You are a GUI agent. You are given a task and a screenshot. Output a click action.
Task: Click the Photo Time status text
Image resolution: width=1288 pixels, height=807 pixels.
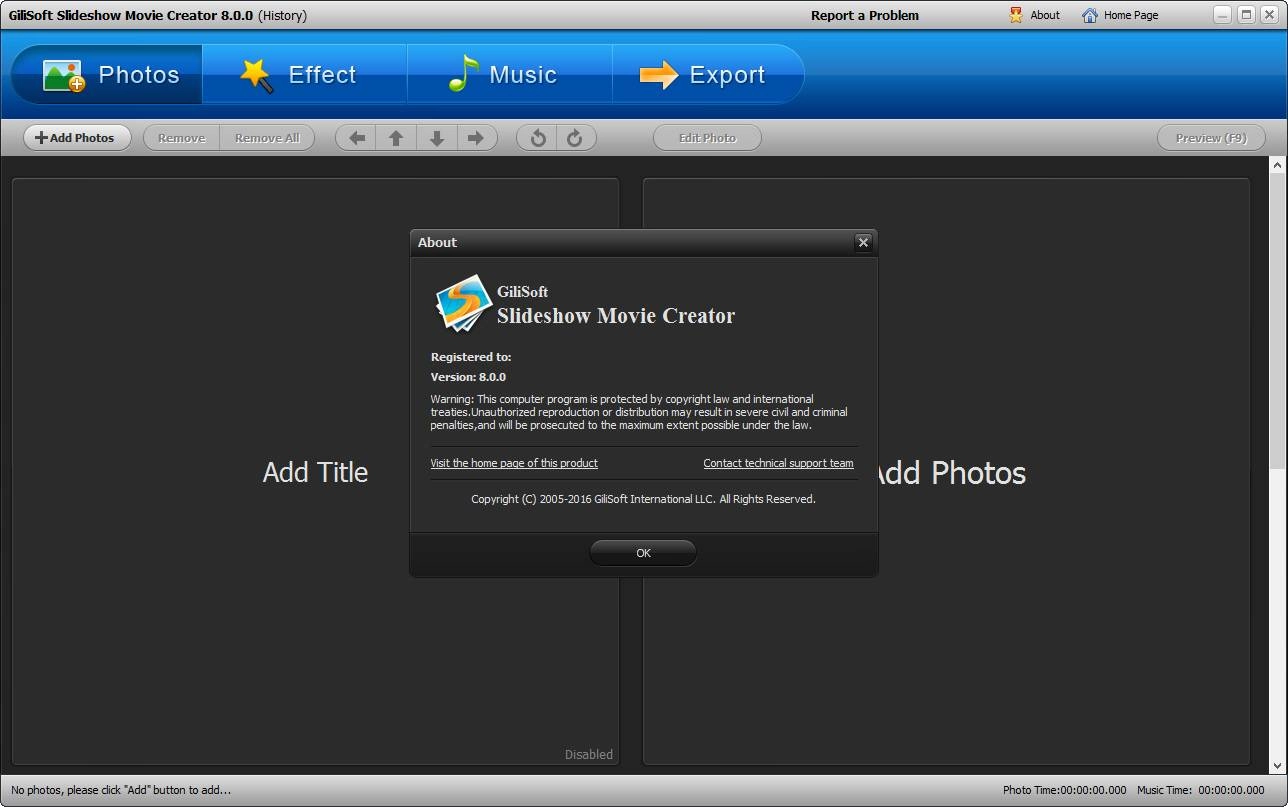click(1064, 790)
